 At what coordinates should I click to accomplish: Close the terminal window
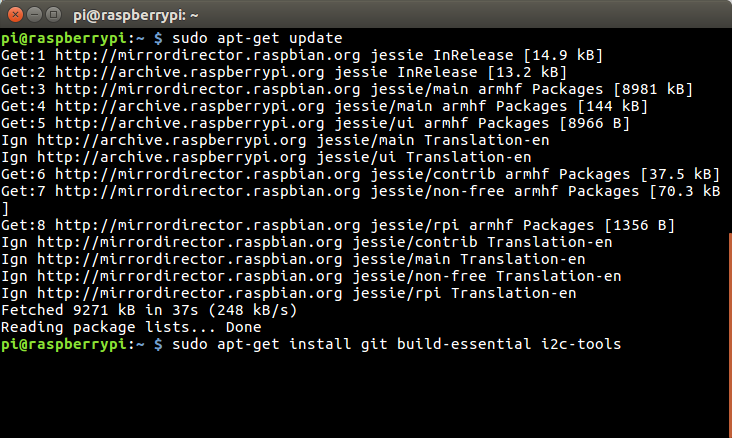tap(14, 13)
